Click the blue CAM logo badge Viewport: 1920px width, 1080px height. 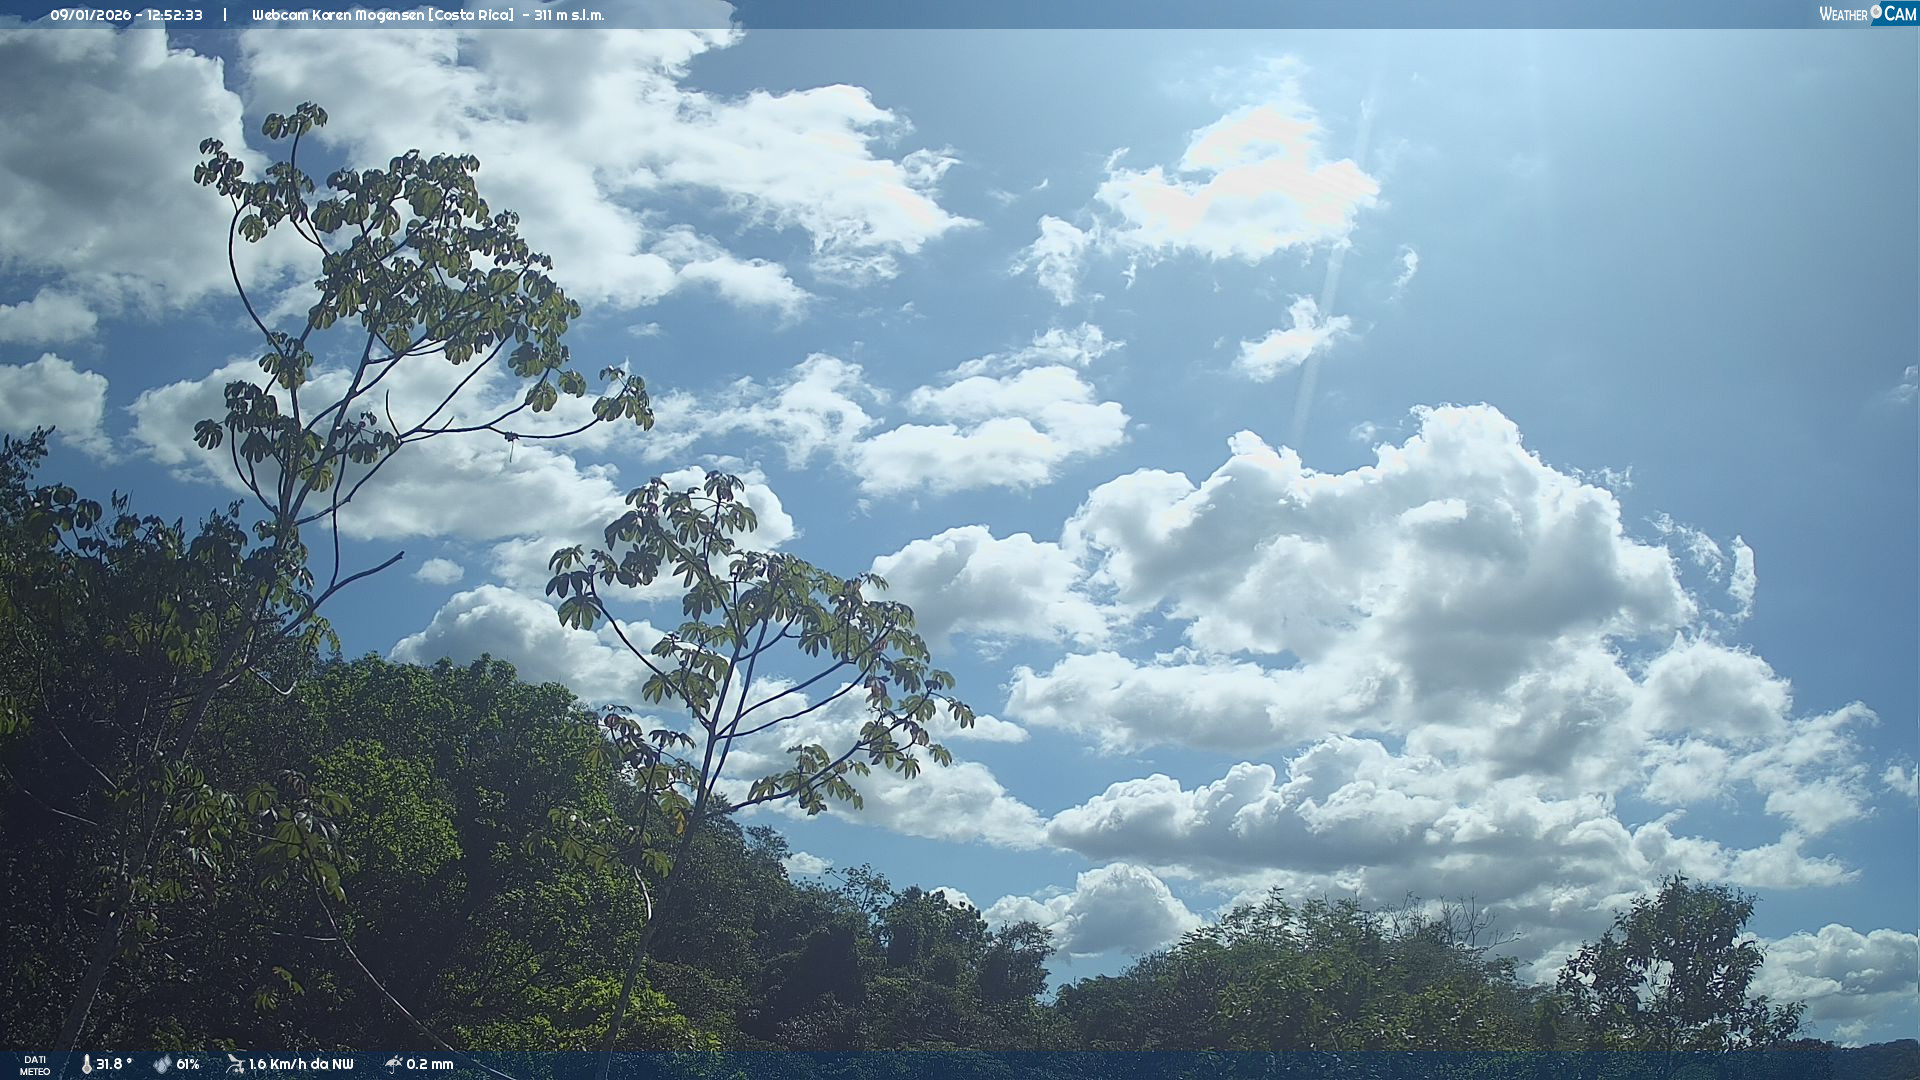click(x=1900, y=14)
